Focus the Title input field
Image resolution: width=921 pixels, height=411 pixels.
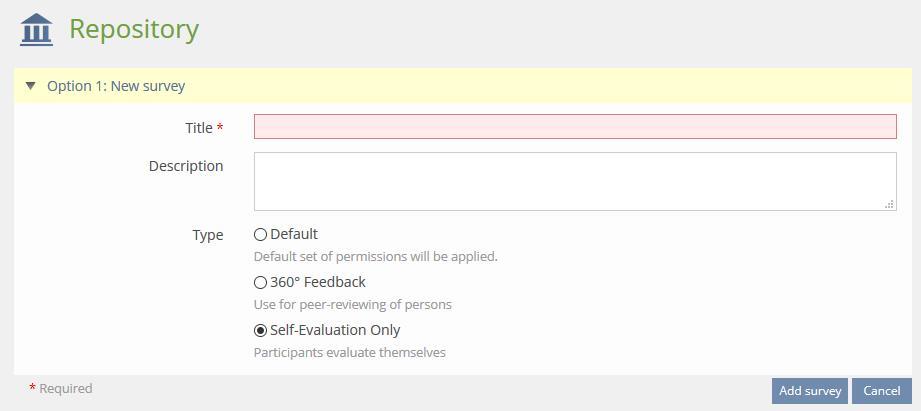point(575,126)
